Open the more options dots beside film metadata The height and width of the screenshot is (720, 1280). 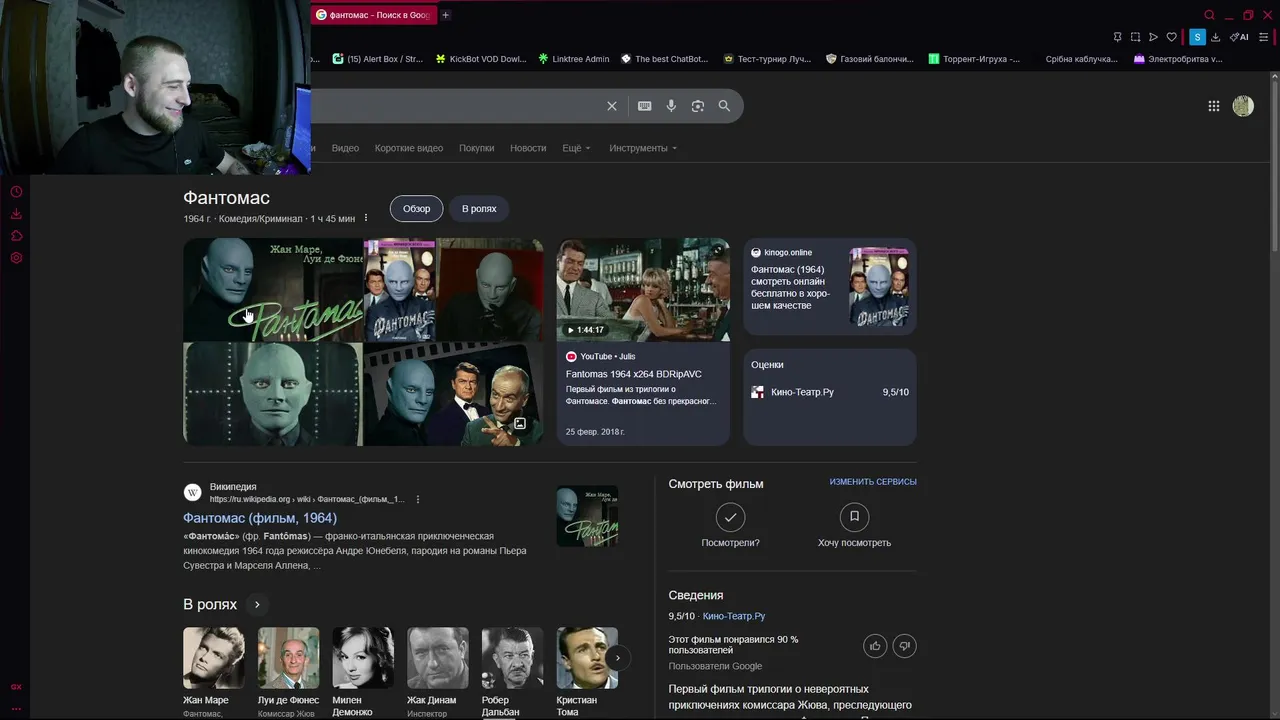(x=365, y=218)
